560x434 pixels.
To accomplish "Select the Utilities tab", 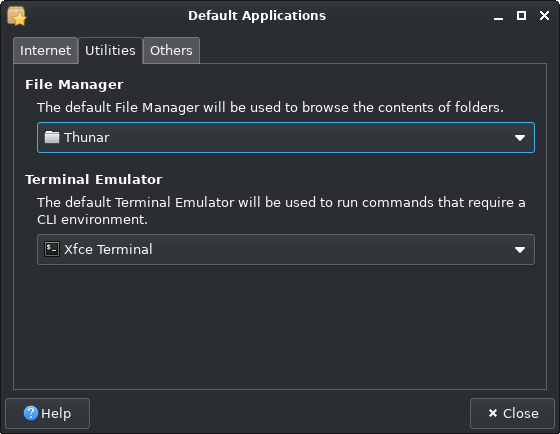I will pos(110,50).
